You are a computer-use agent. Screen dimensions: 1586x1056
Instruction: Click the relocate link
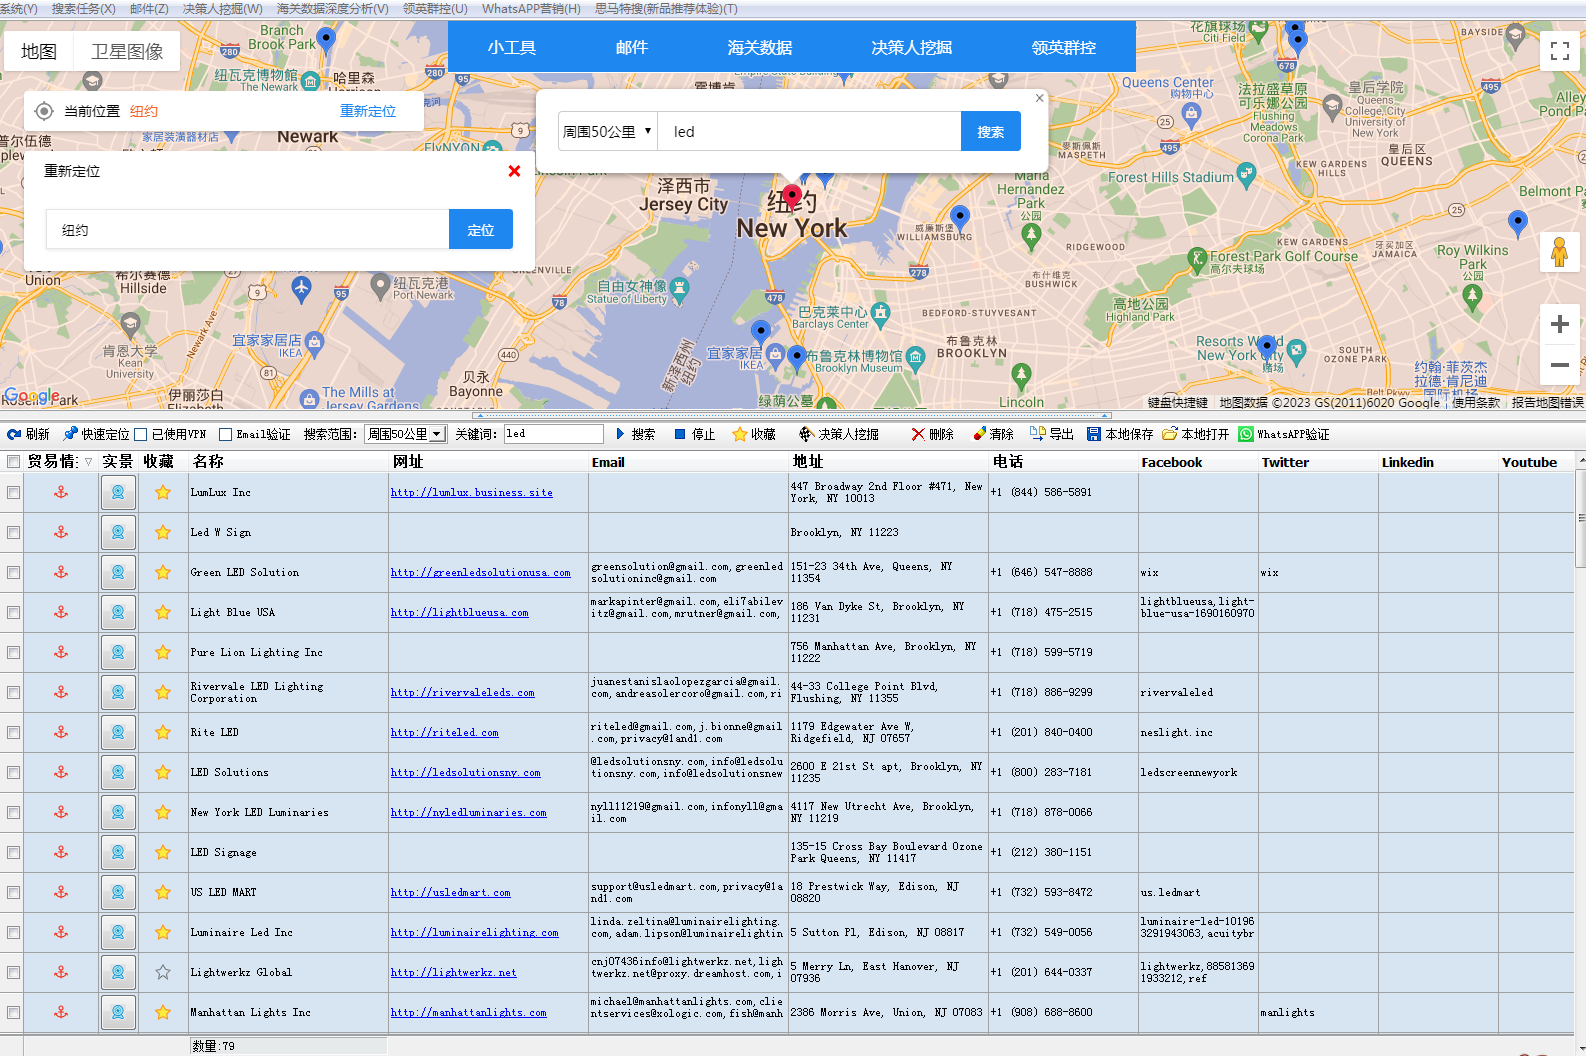pyautogui.click(x=368, y=111)
